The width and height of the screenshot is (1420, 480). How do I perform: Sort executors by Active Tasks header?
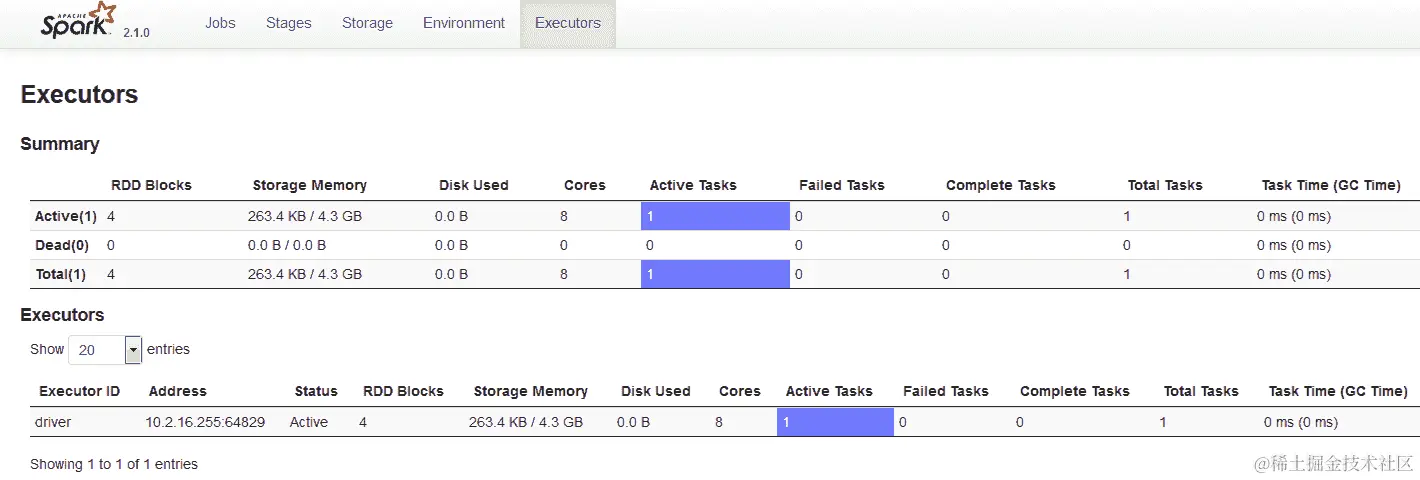[x=829, y=391]
